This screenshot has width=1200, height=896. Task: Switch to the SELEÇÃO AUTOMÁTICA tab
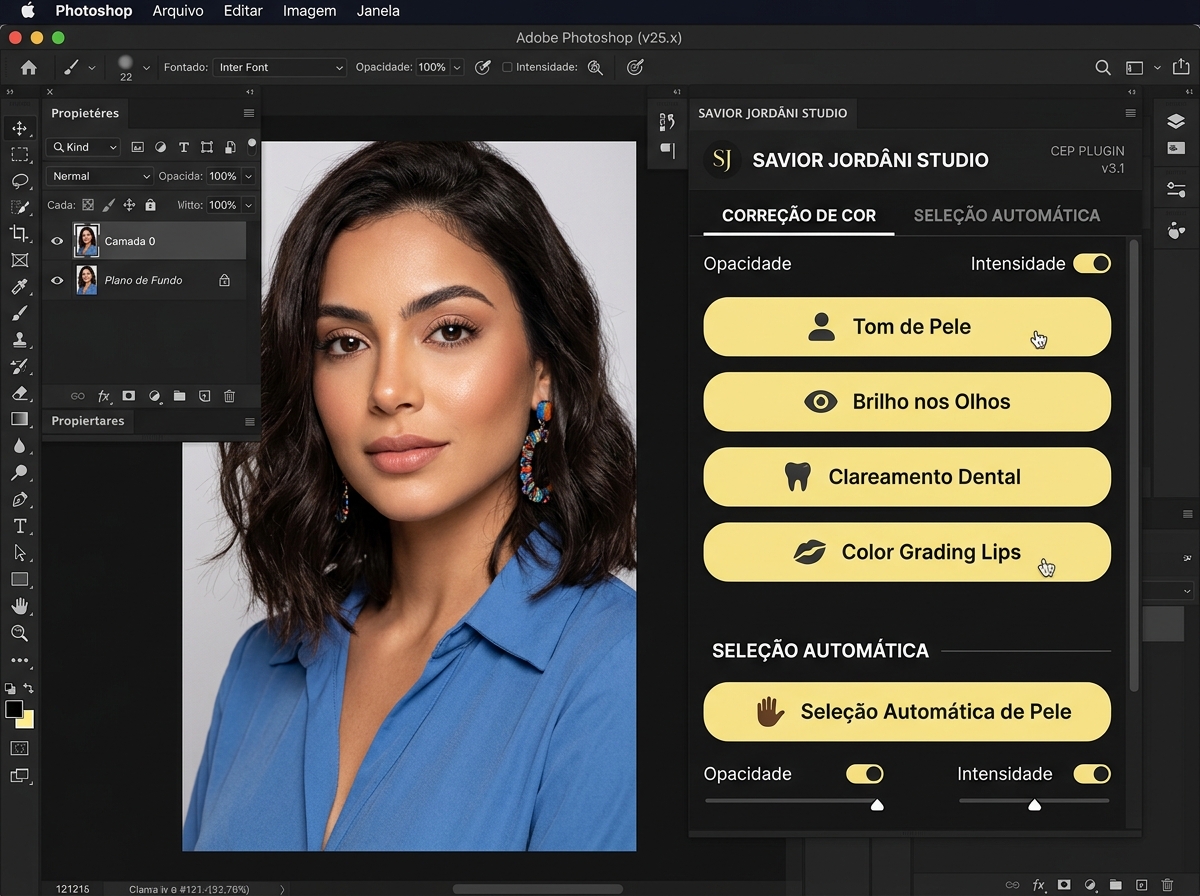click(x=1007, y=216)
